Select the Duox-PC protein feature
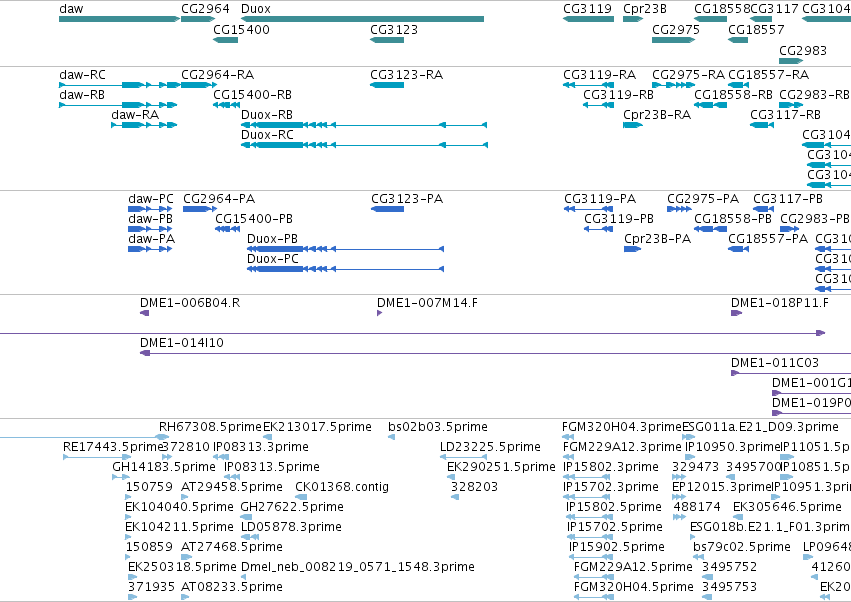The width and height of the screenshot is (851, 602). point(346,269)
